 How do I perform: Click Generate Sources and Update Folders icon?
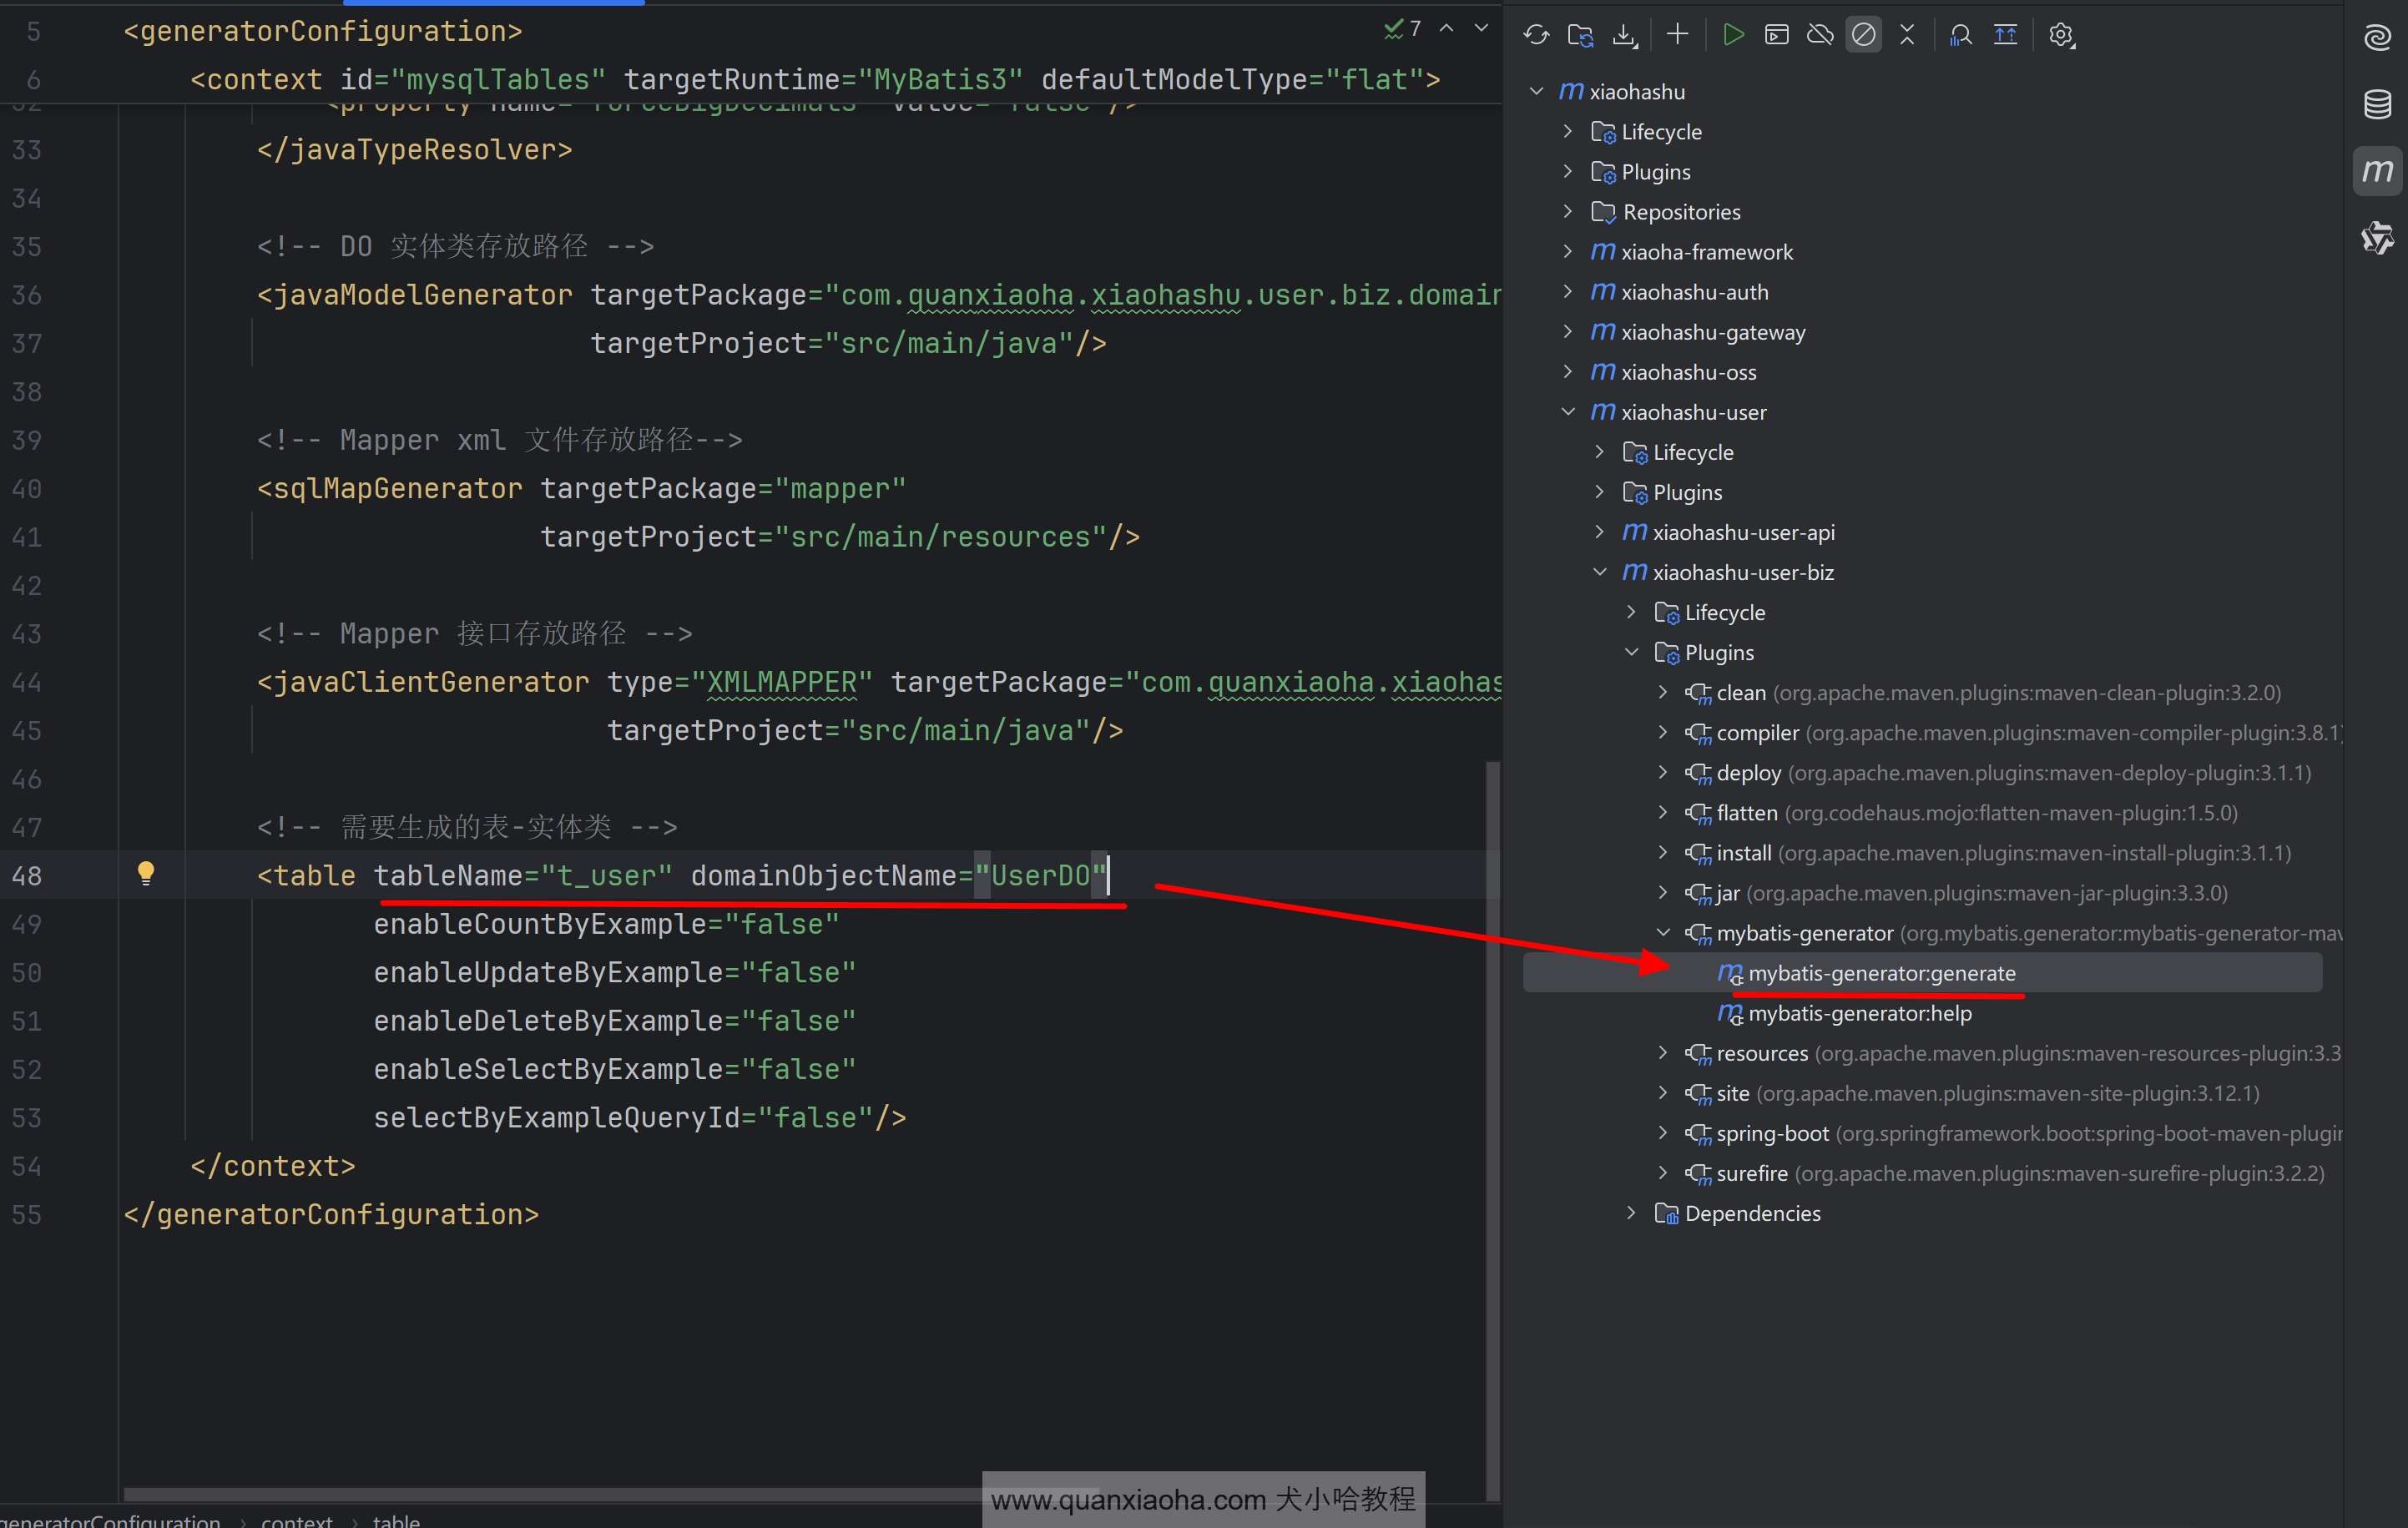[1580, 35]
